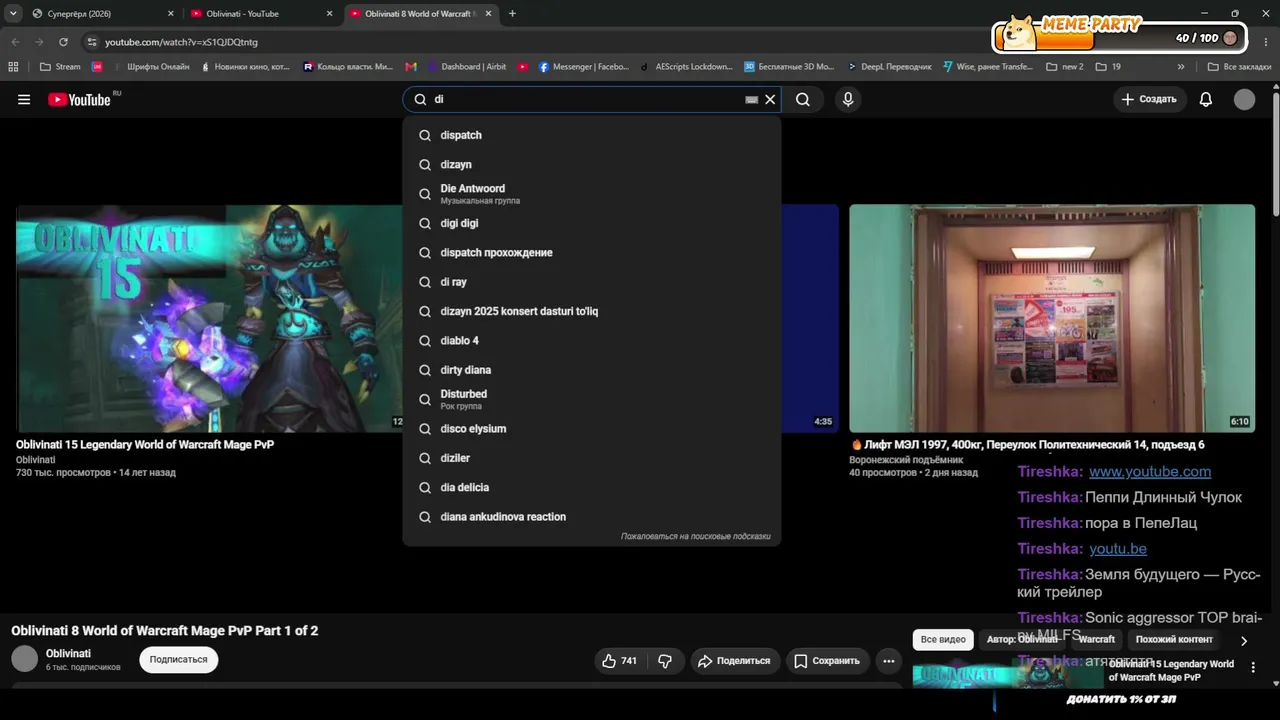Select the 'diziler' suggestion

click(x=592, y=458)
